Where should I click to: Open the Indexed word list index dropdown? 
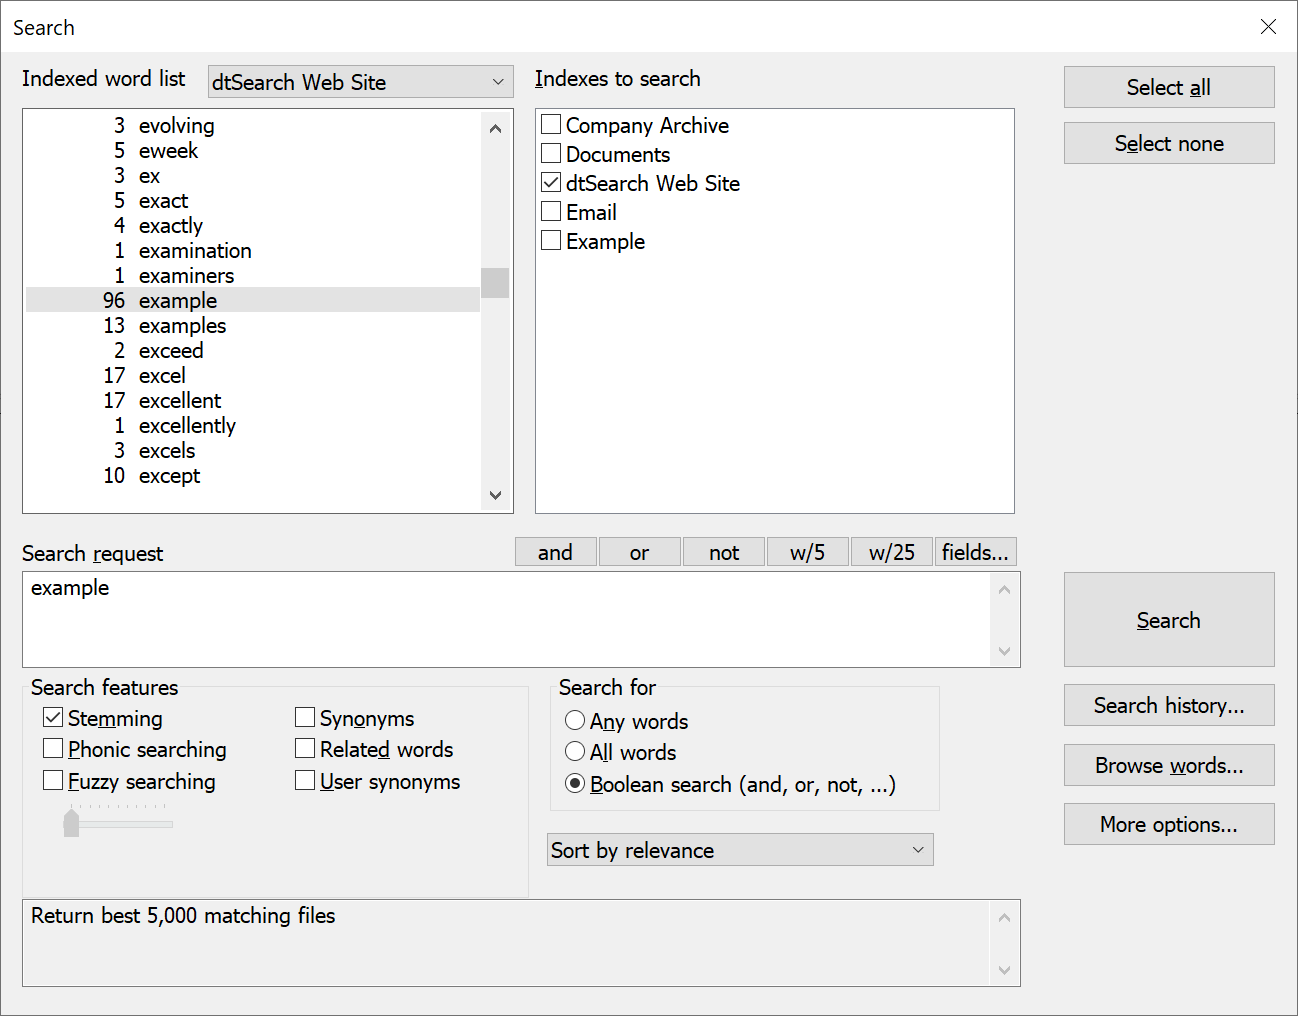point(360,82)
